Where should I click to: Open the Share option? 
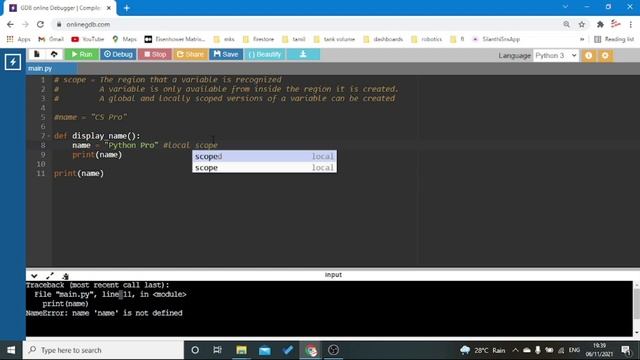tap(190, 54)
